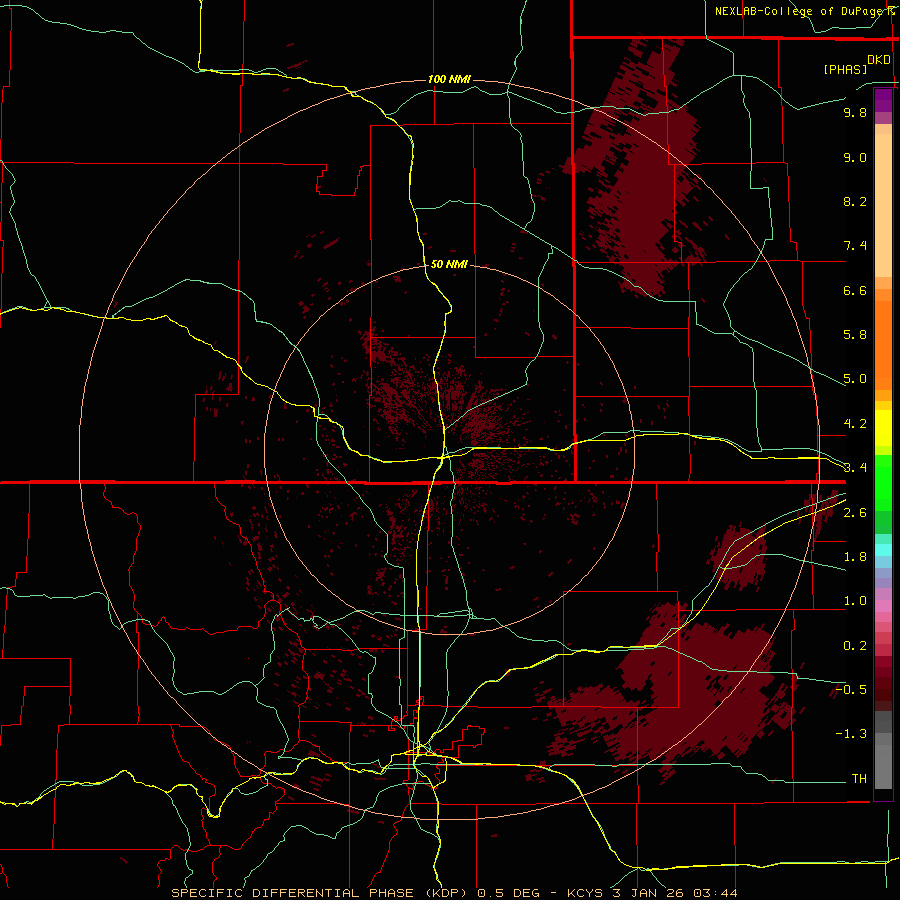Pick the purple swatch atop color bar
900x900 pixels.
point(883,100)
